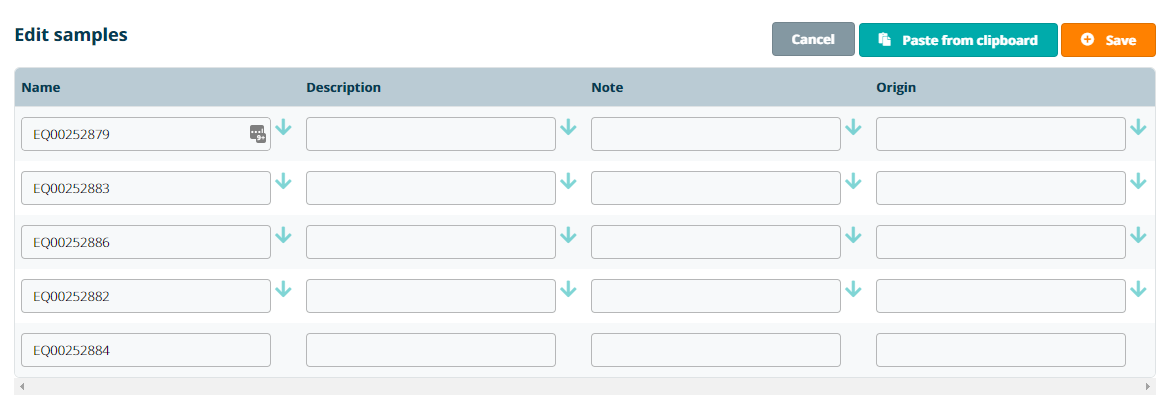Click the Origin column header
Screen dimensions: 1169x407
[x=896, y=87]
